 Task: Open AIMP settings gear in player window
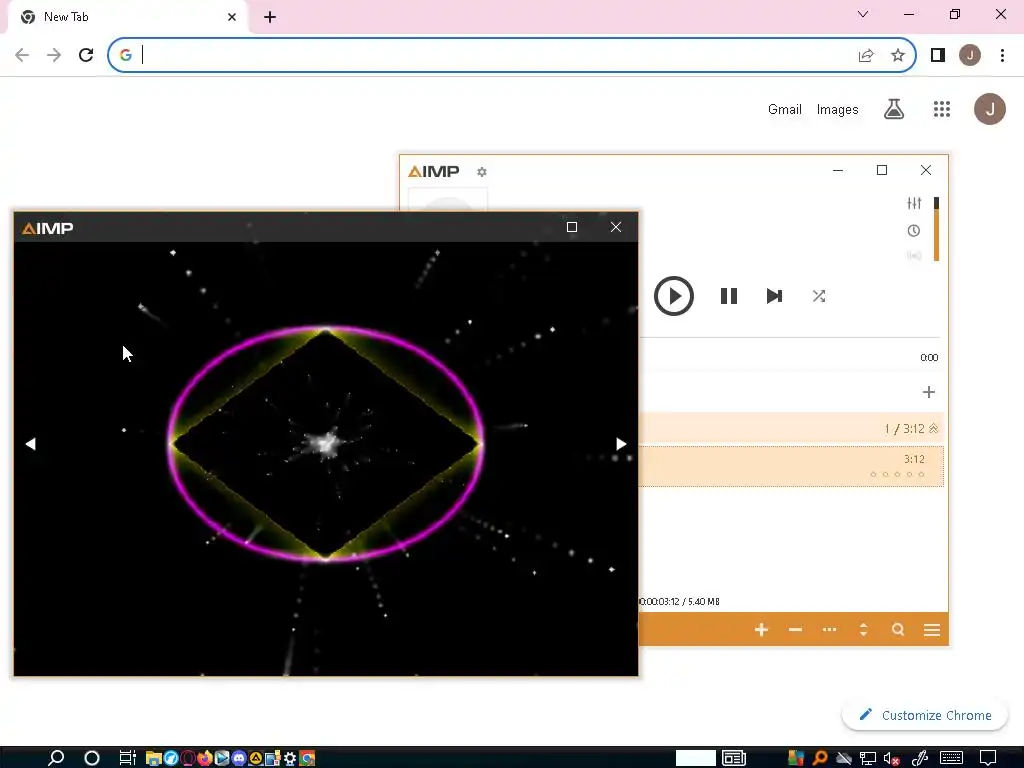pyautogui.click(x=481, y=172)
